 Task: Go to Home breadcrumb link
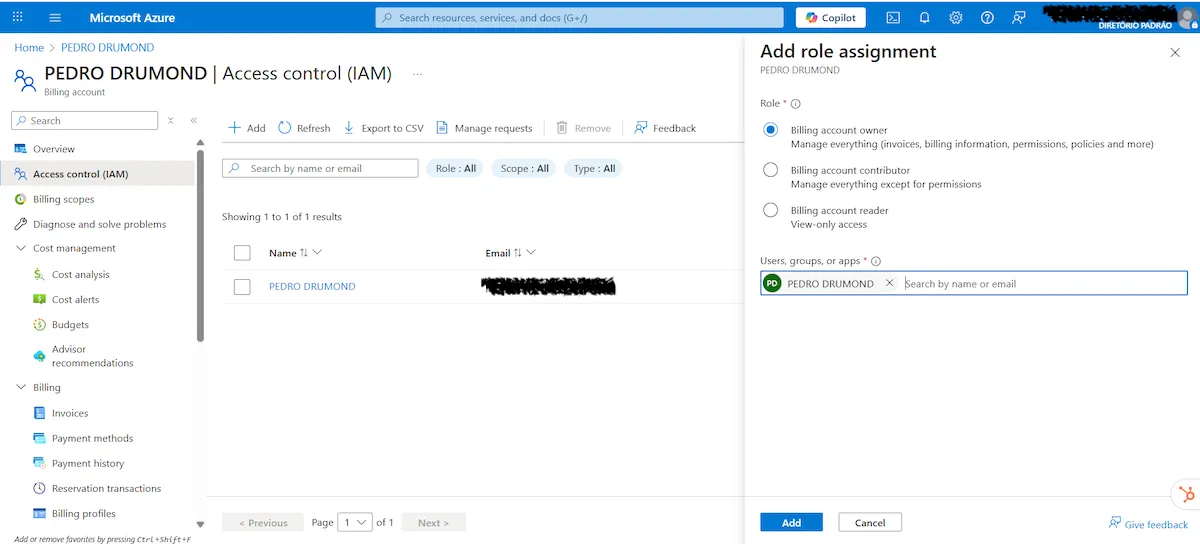click(29, 47)
